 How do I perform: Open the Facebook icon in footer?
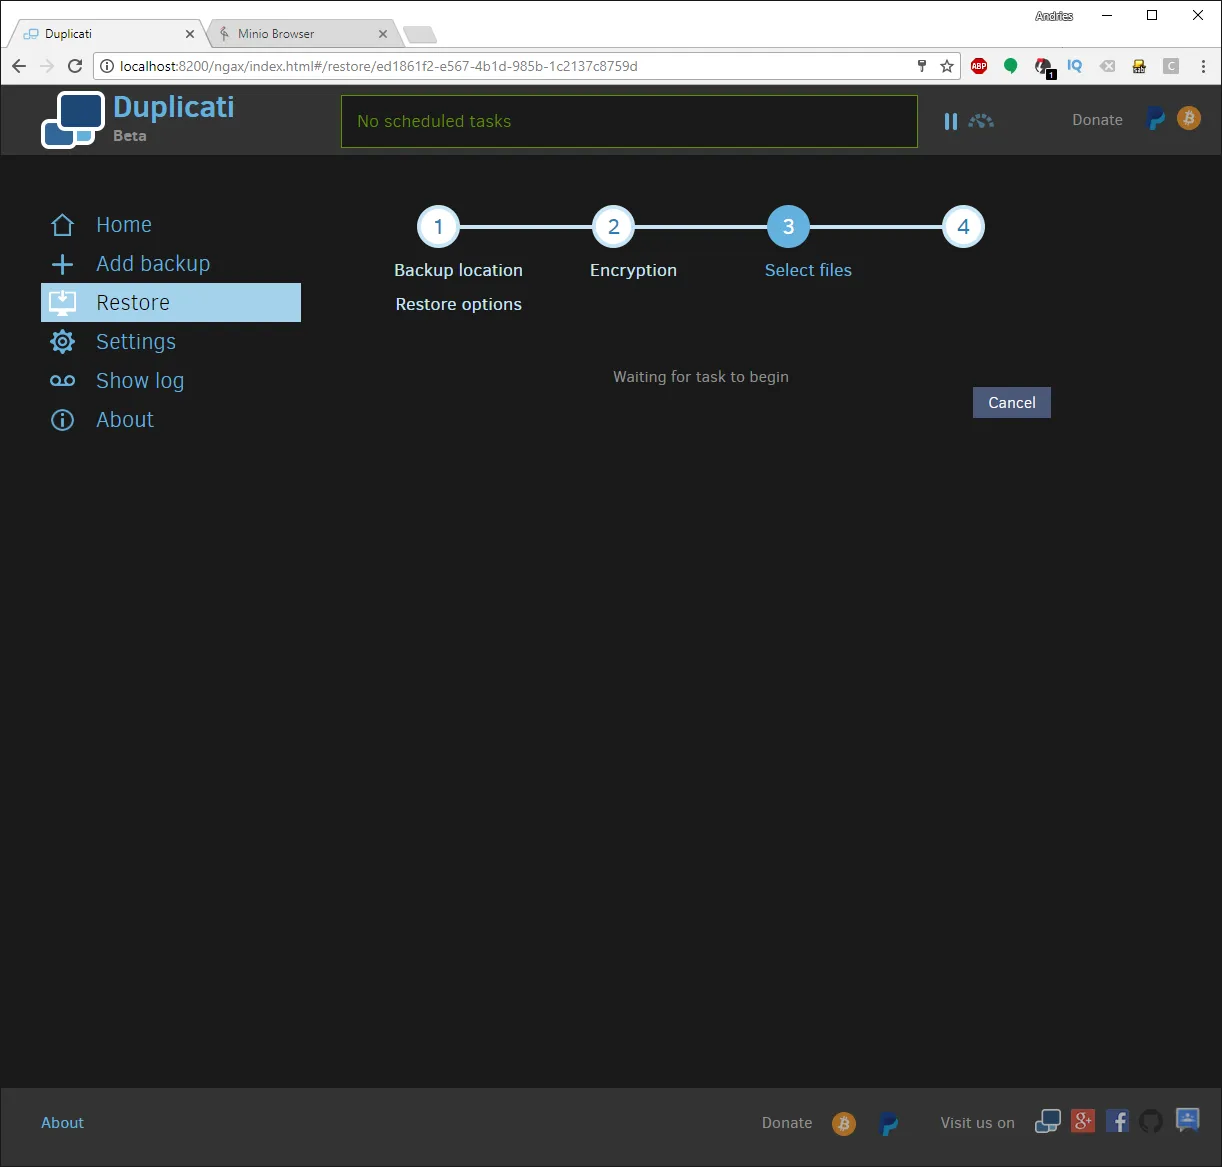tap(1117, 1122)
